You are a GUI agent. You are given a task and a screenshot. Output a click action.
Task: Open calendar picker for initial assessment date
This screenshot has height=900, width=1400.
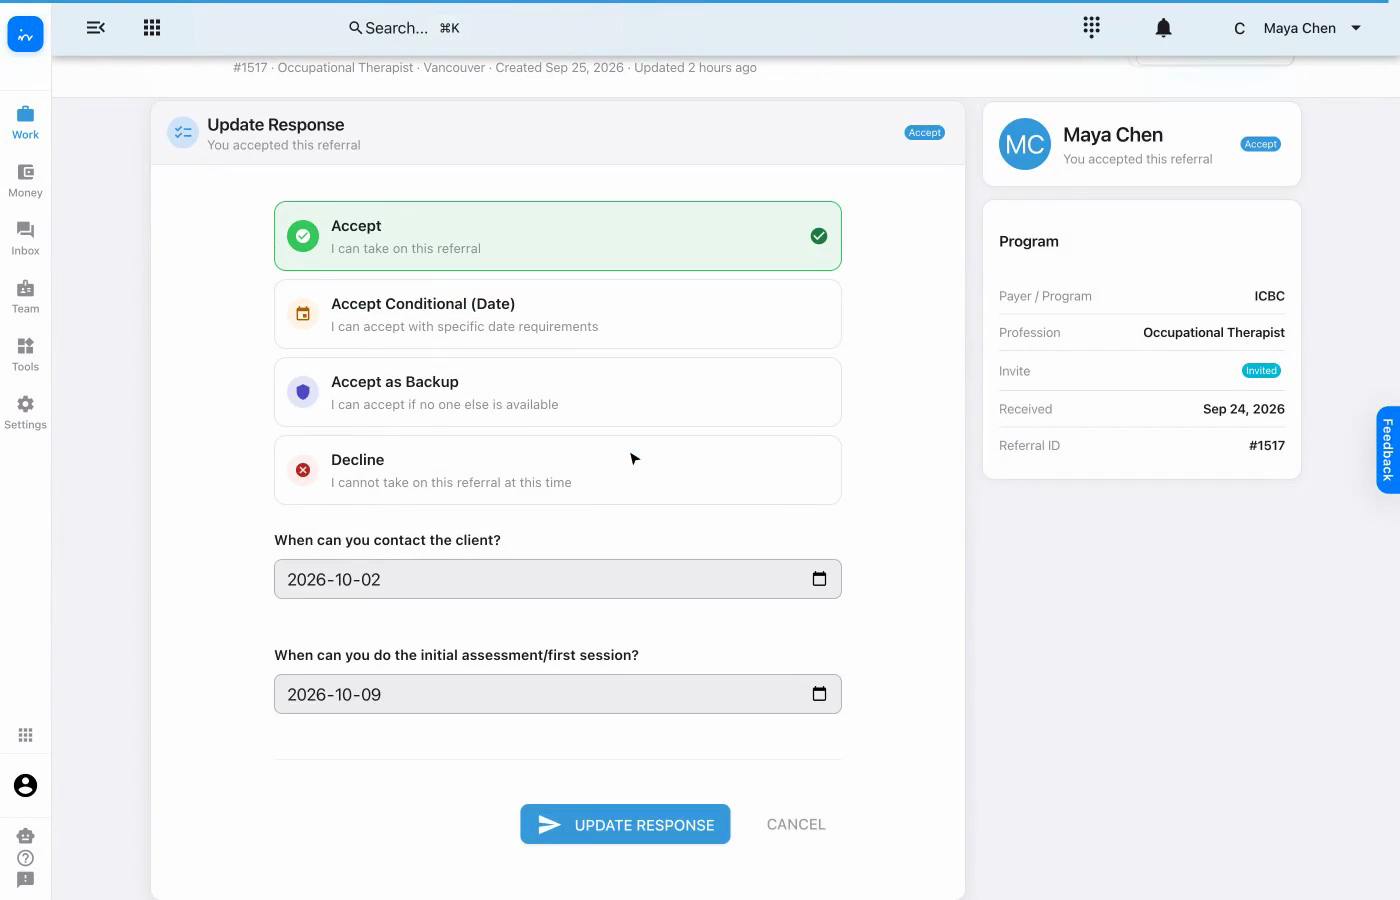[x=819, y=694]
